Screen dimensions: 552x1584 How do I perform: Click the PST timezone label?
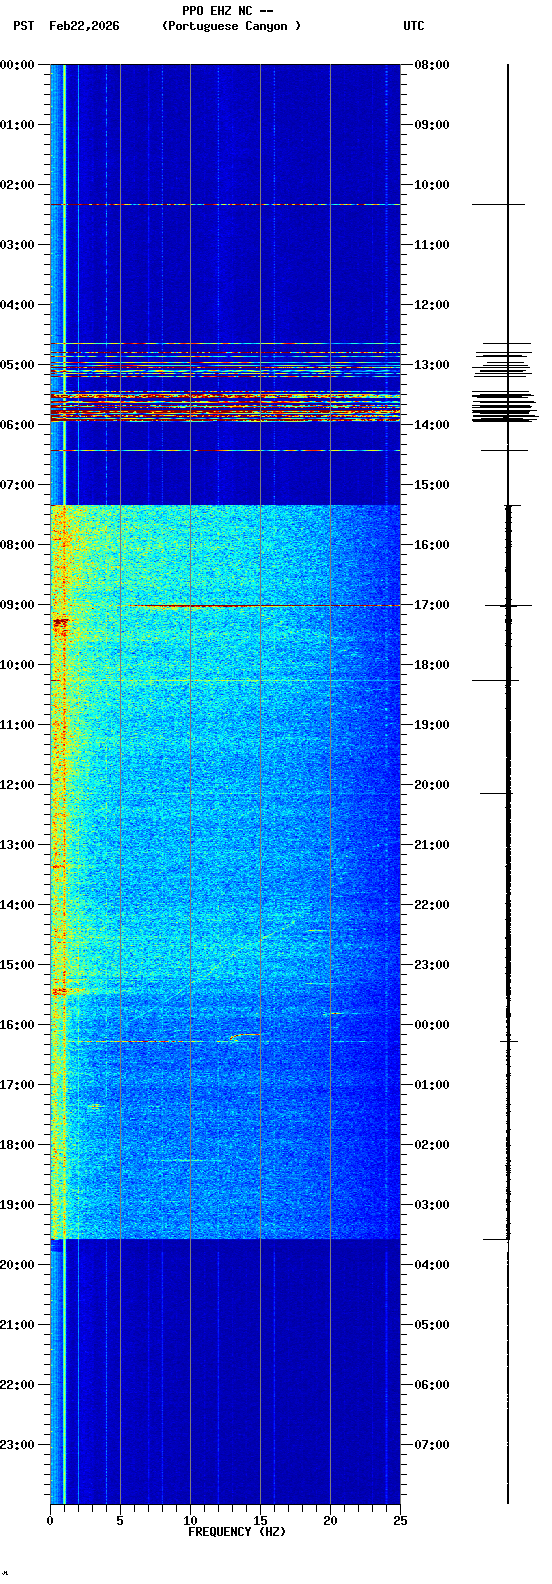(23, 26)
